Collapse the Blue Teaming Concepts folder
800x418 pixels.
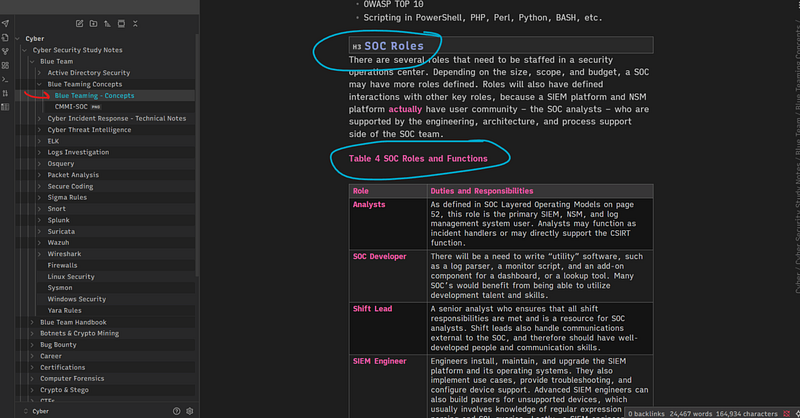[39, 84]
